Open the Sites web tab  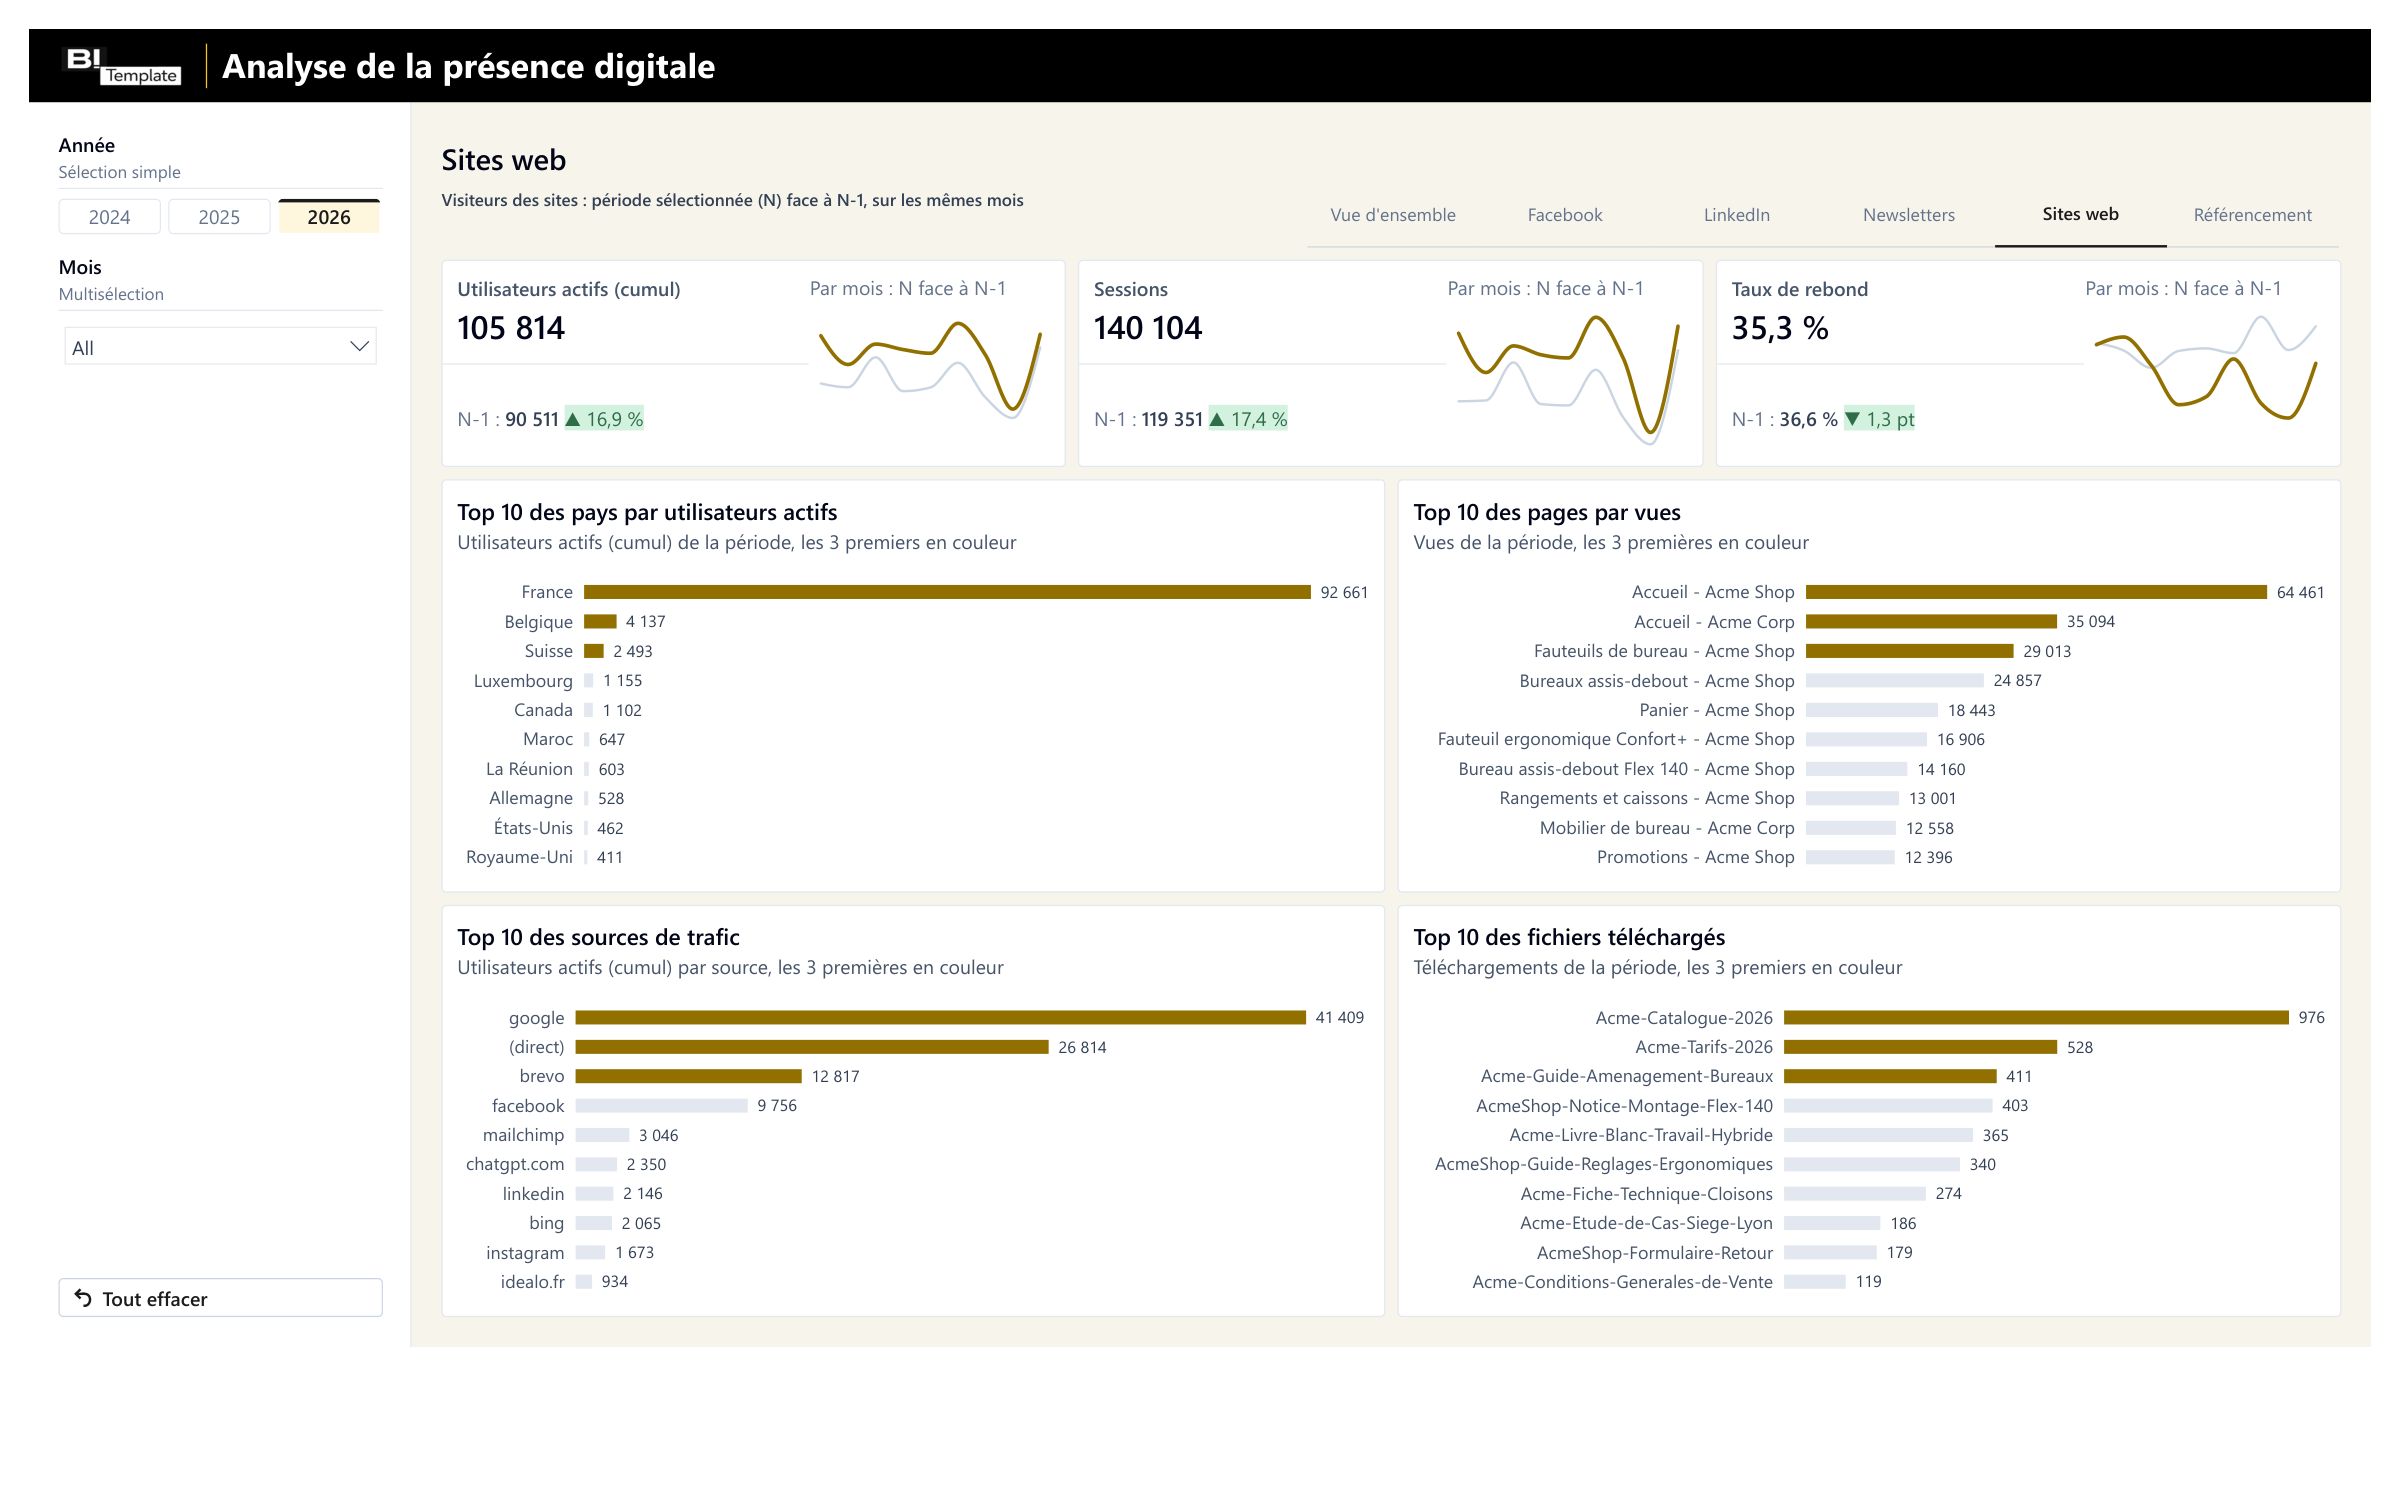pos(2080,214)
